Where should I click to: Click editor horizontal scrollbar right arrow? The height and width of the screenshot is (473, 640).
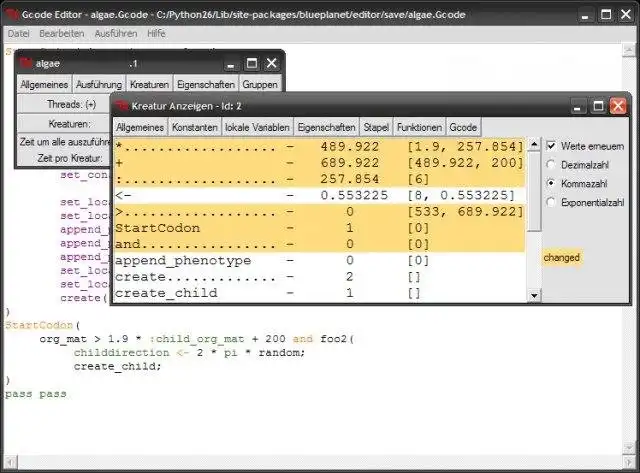pos(627,462)
